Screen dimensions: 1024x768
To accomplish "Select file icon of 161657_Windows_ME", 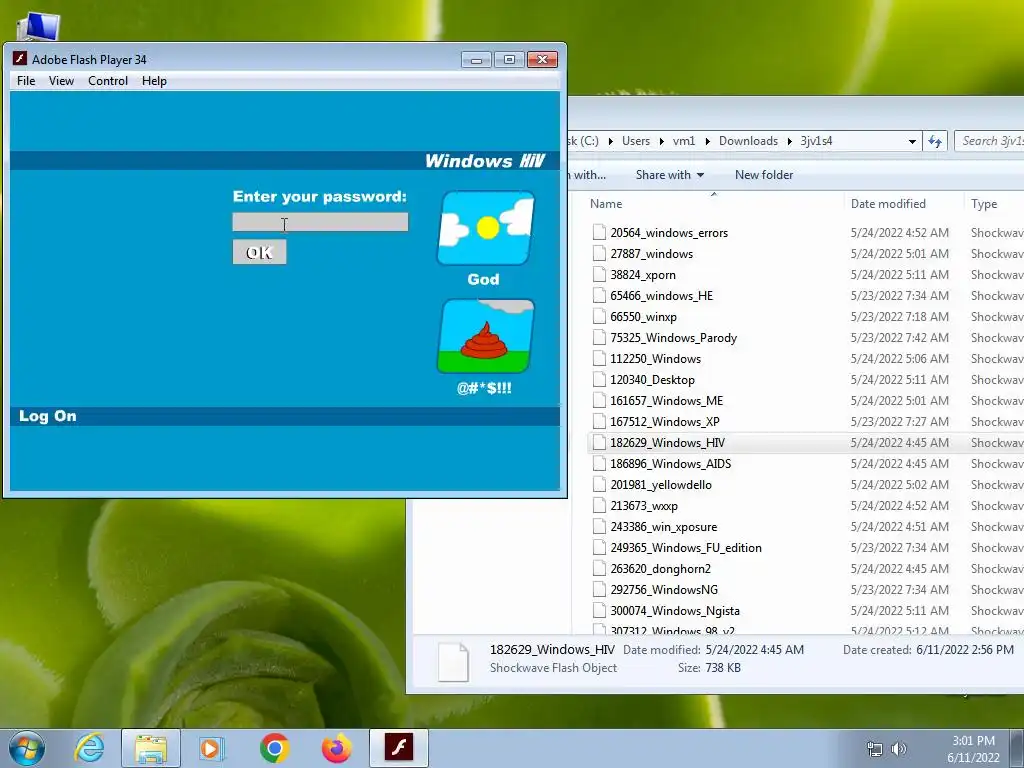I will (599, 400).
